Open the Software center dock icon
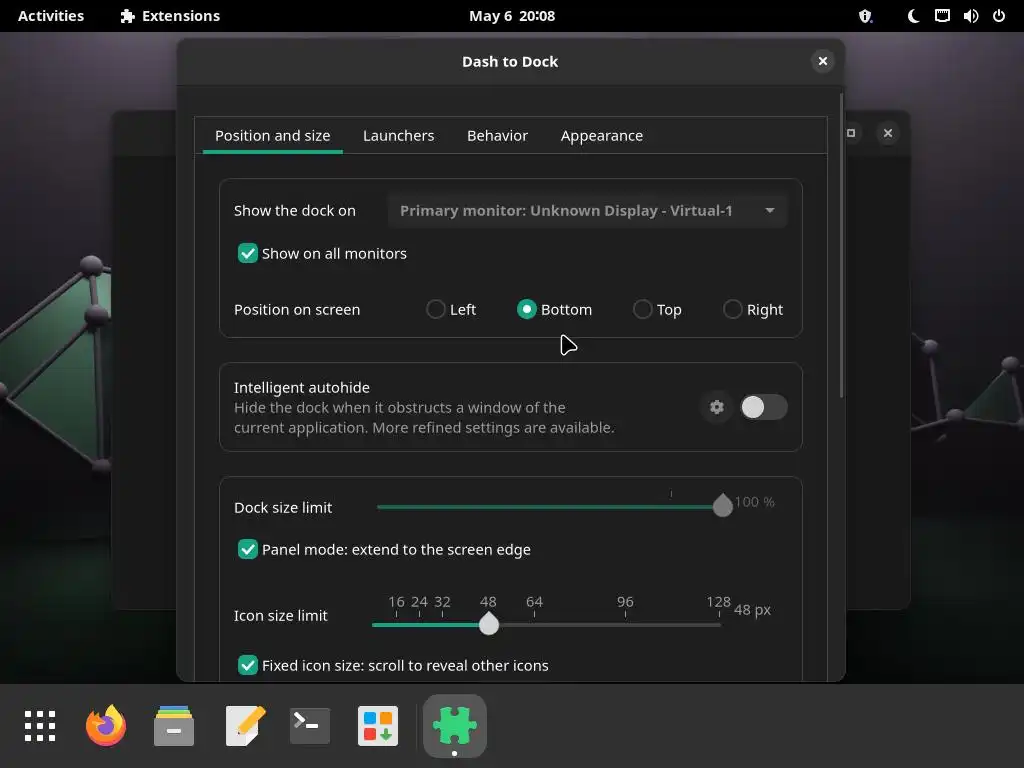Screen dimensions: 1024x768 click(x=377, y=726)
